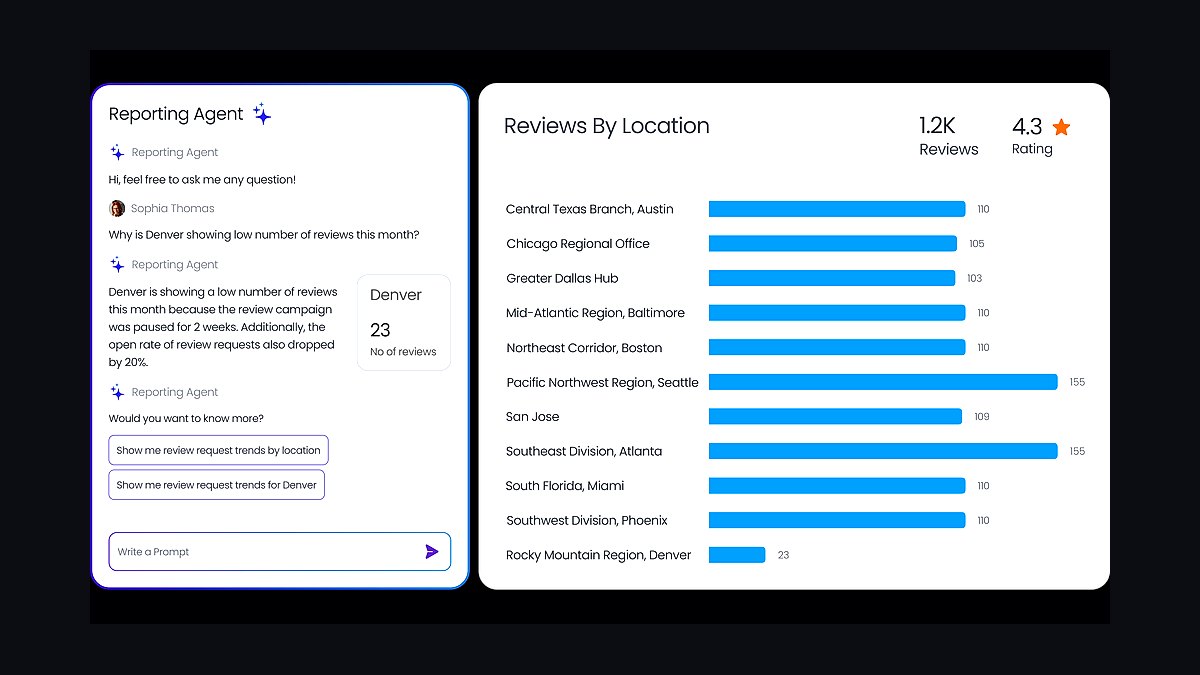Open the Denver 23 reviews card
Viewport: 1200px width, 675px height.
tap(403, 323)
